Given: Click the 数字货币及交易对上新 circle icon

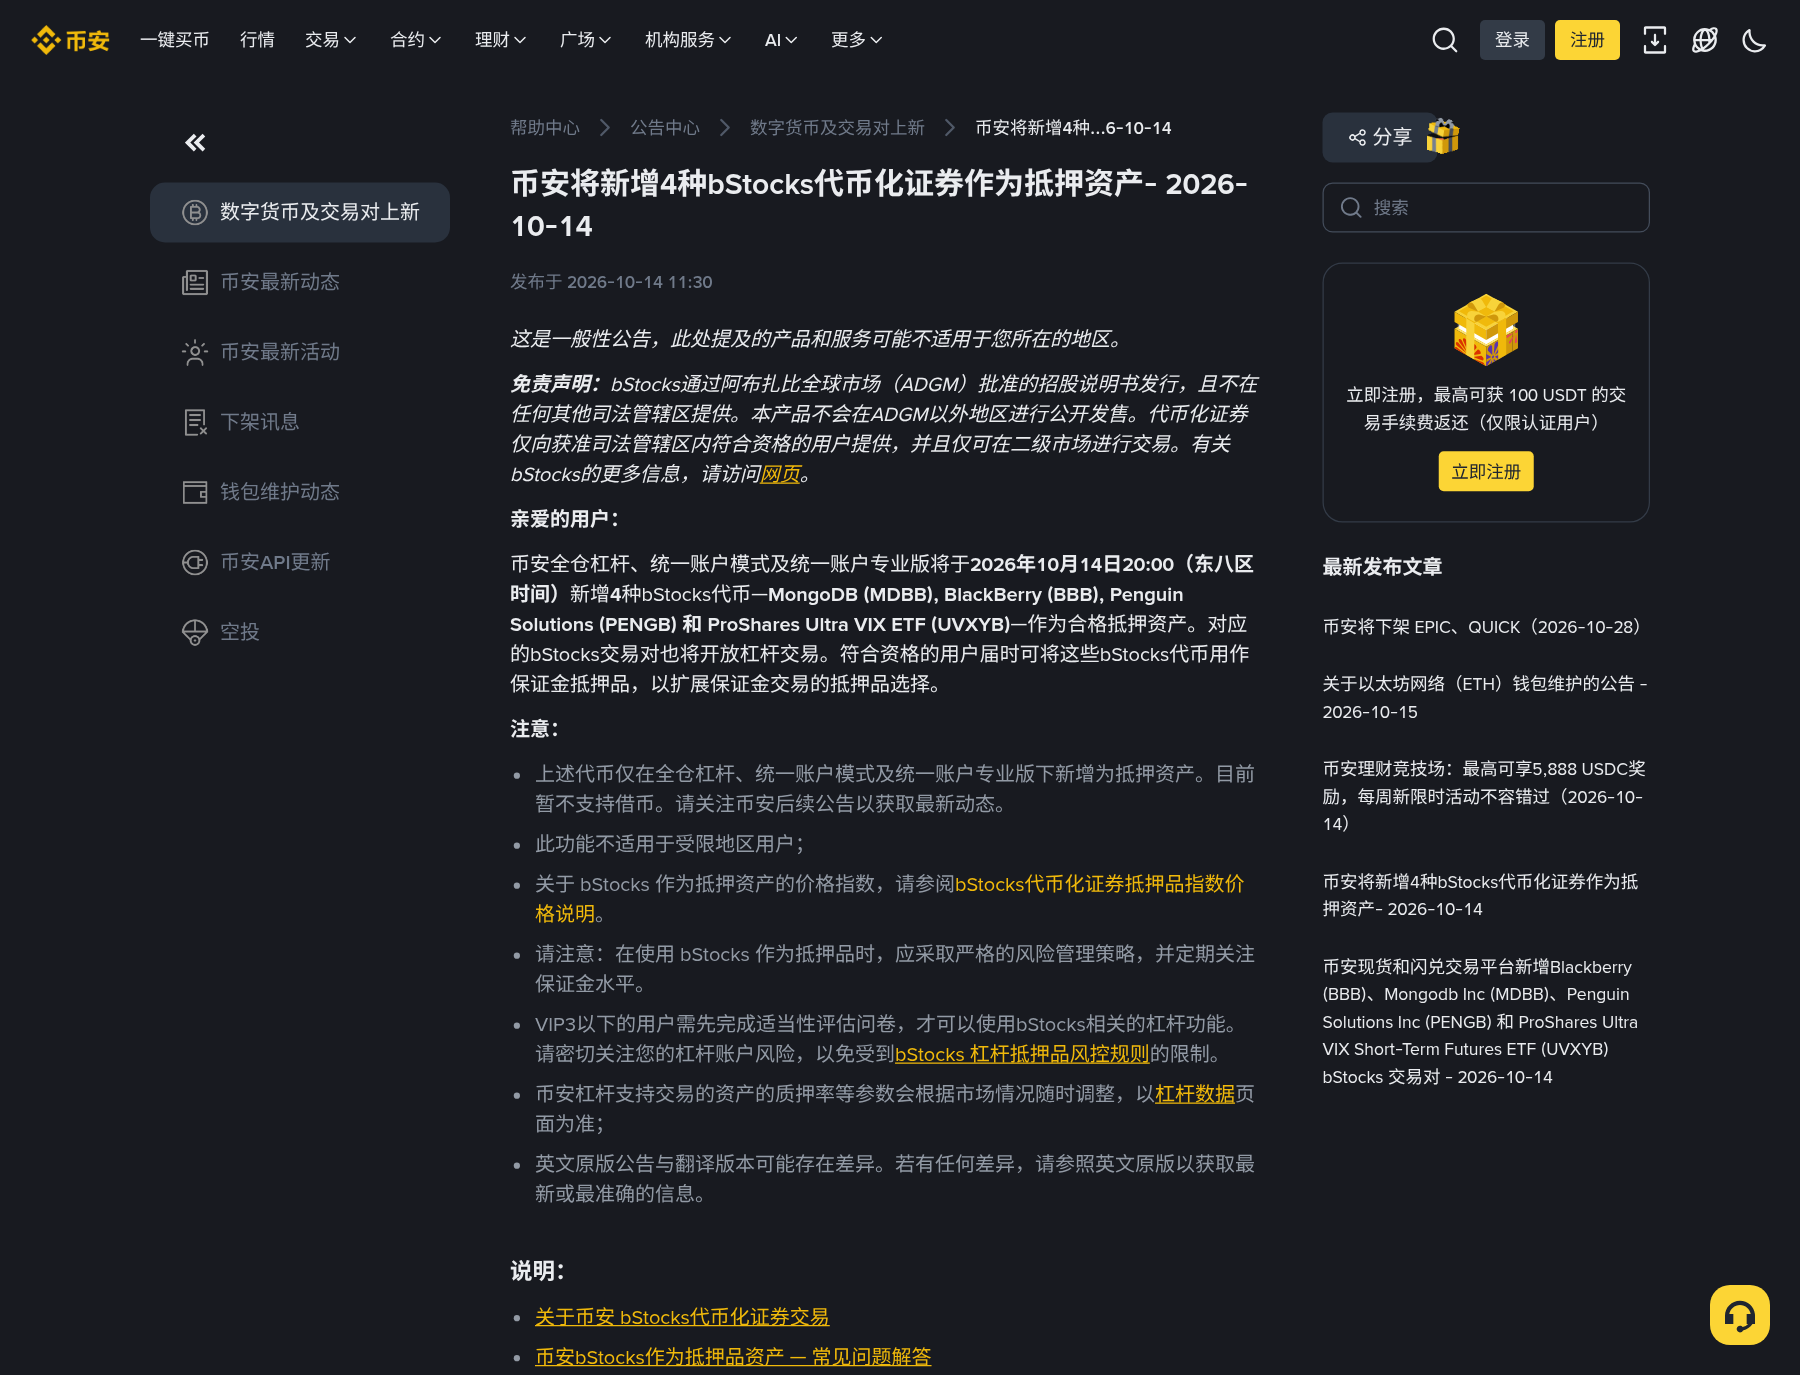Looking at the screenshot, I should pos(194,212).
